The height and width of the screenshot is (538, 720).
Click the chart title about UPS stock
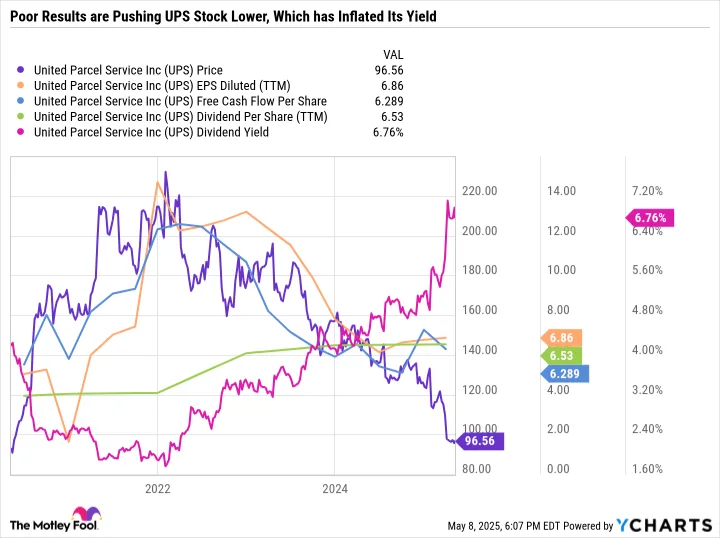pyautogui.click(x=223, y=17)
